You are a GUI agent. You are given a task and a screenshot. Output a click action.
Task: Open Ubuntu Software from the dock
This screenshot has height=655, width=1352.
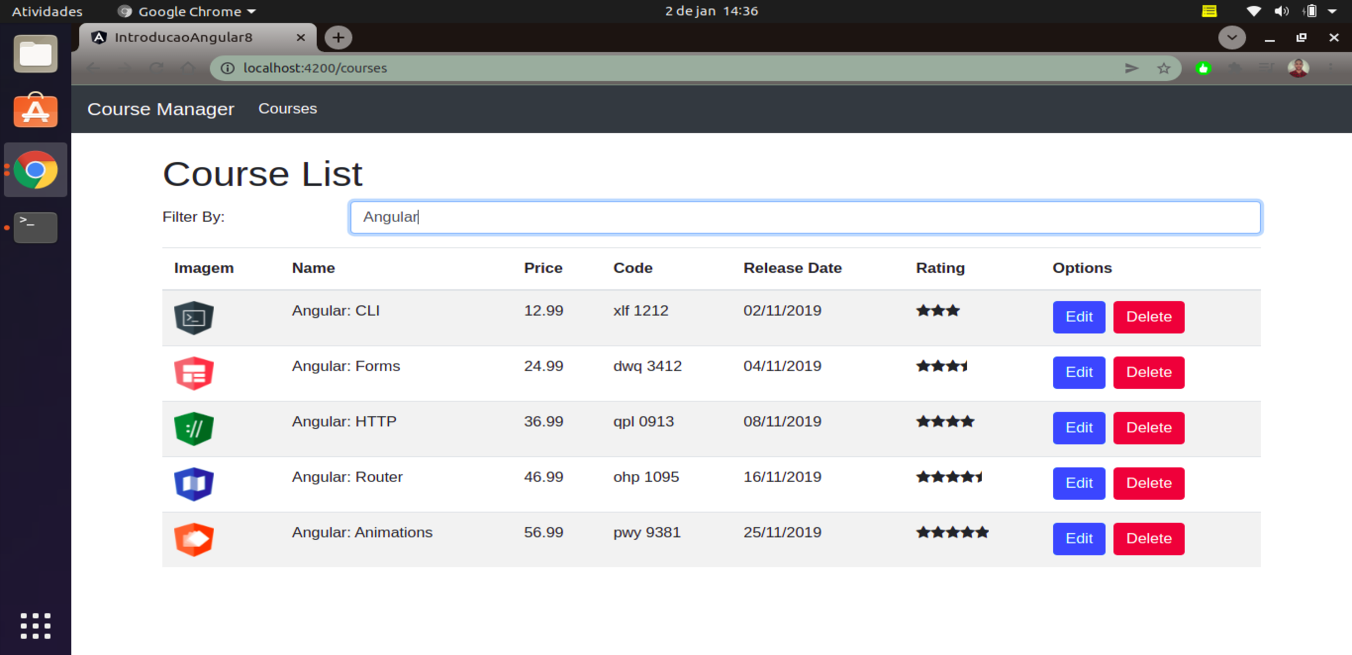pos(36,111)
